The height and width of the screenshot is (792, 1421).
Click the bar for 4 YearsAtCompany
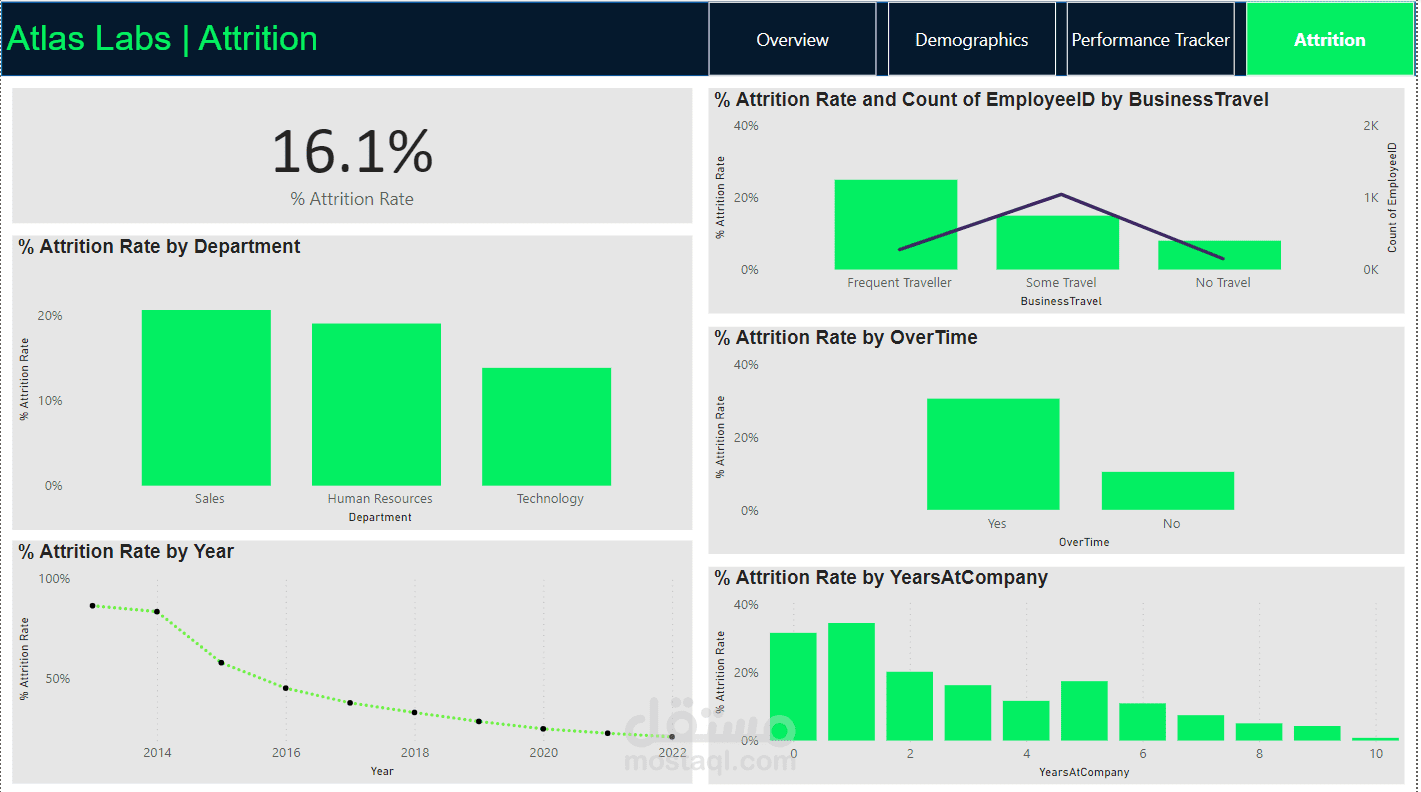pyautogui.click(x=1026, y=721)
